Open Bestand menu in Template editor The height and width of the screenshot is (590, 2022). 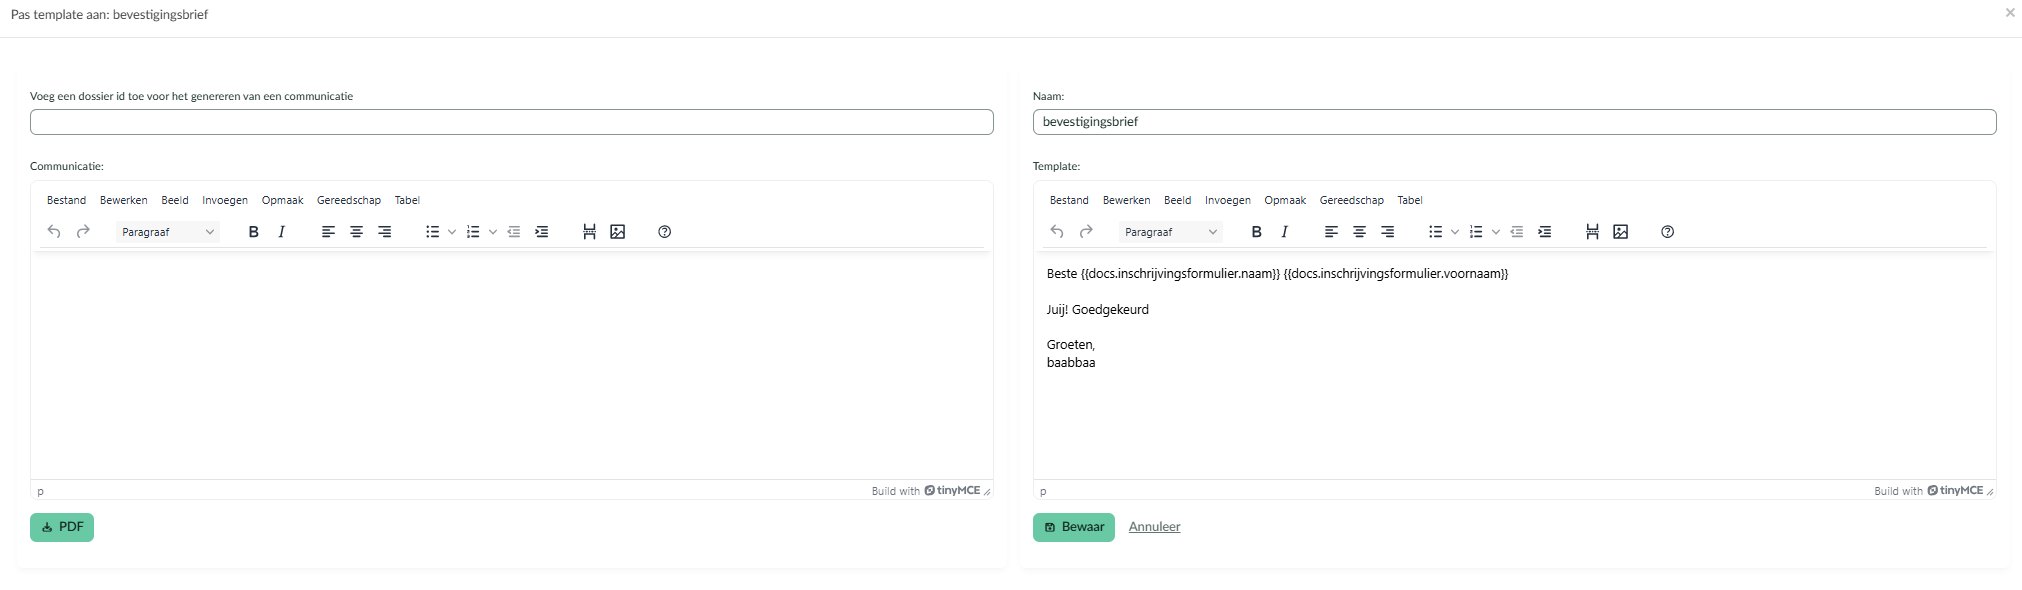tap(1069, 200)
